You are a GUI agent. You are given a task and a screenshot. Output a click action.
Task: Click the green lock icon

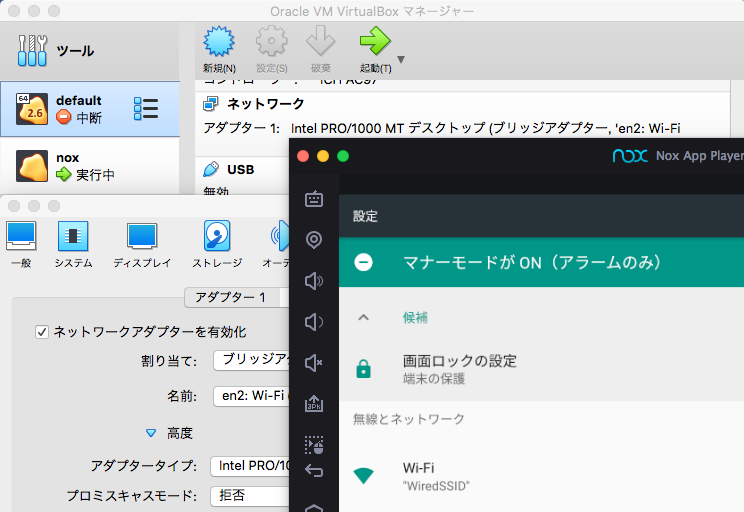(x=363, y=369)
